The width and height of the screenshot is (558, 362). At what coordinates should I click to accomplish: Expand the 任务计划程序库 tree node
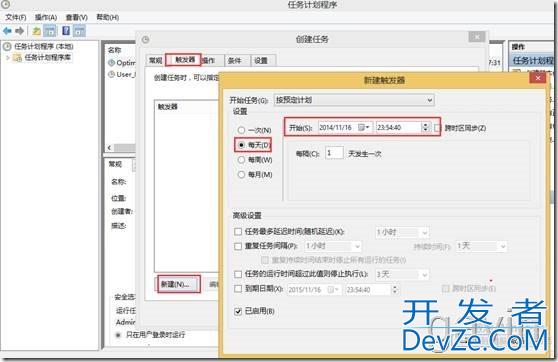click(8, 57)
